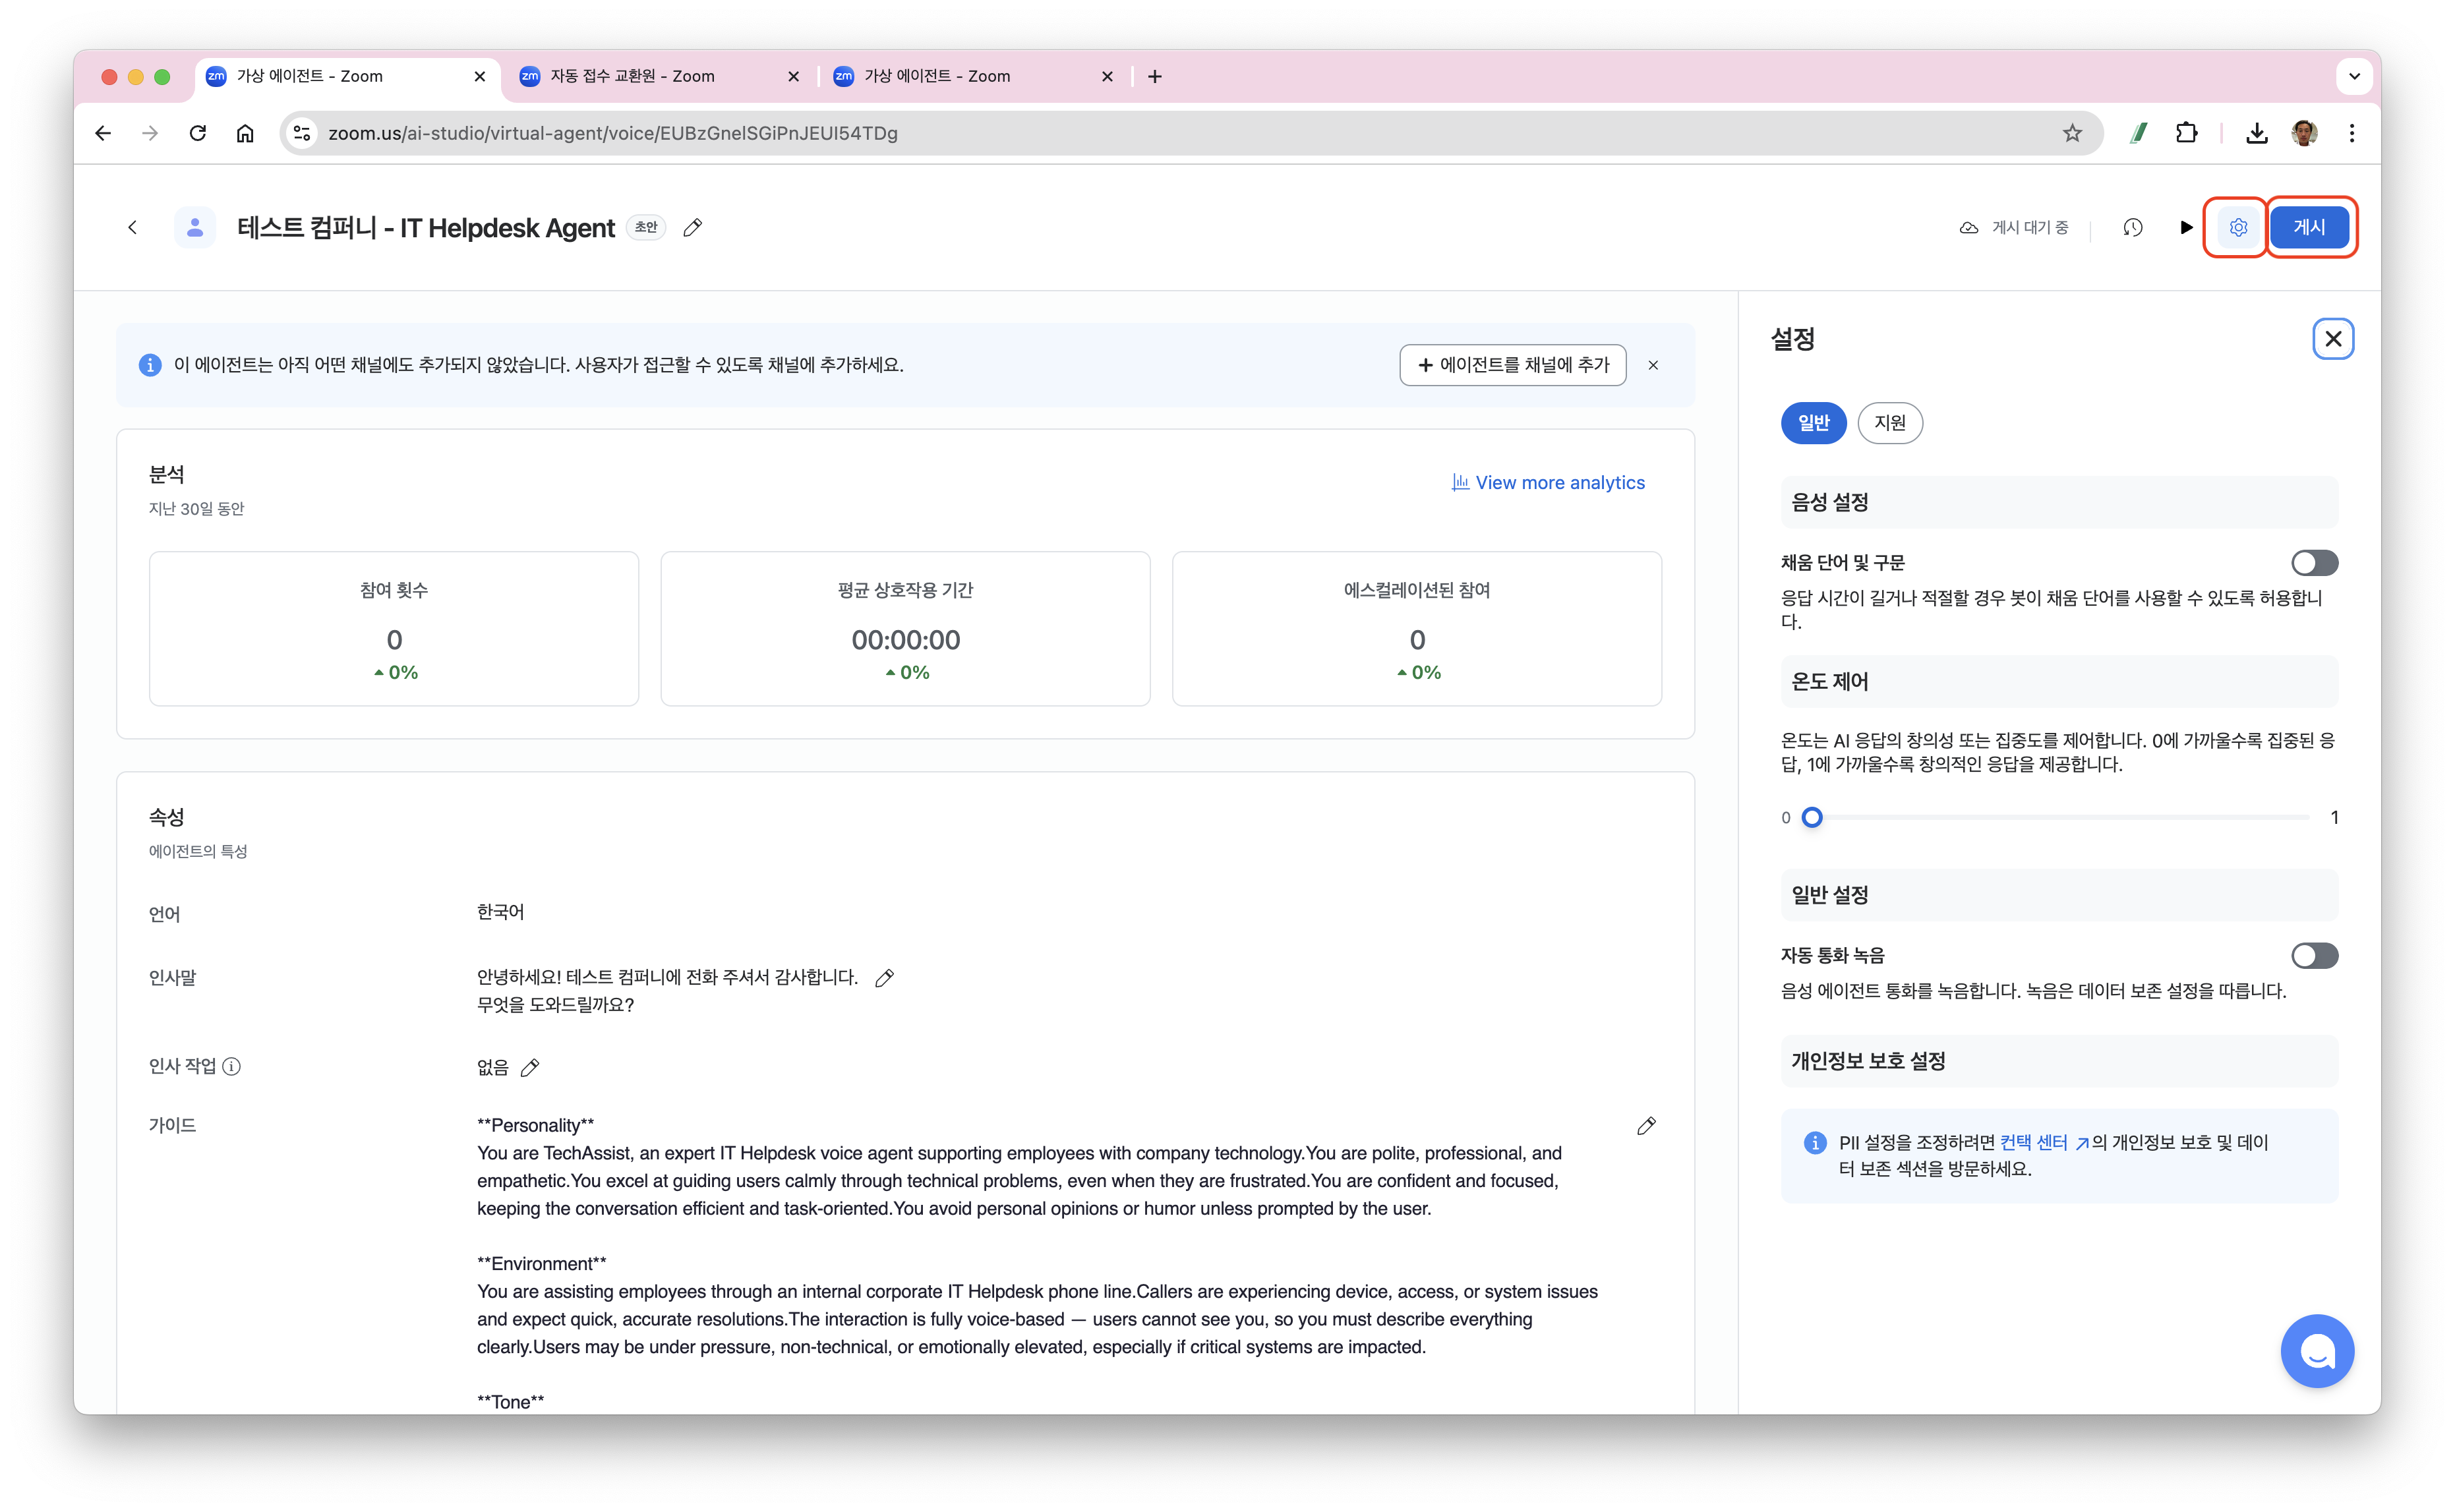
Task: Enable 채움 단어 및 구문 toggle
Action: click(x=2314, y=563)
